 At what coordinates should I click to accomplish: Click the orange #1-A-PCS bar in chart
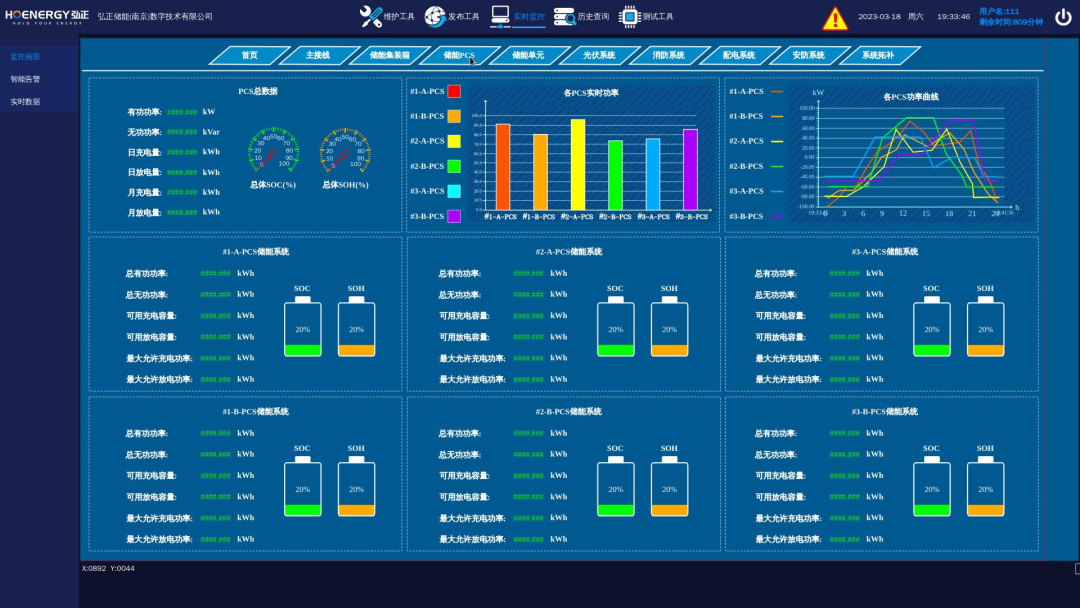(503, 166)
